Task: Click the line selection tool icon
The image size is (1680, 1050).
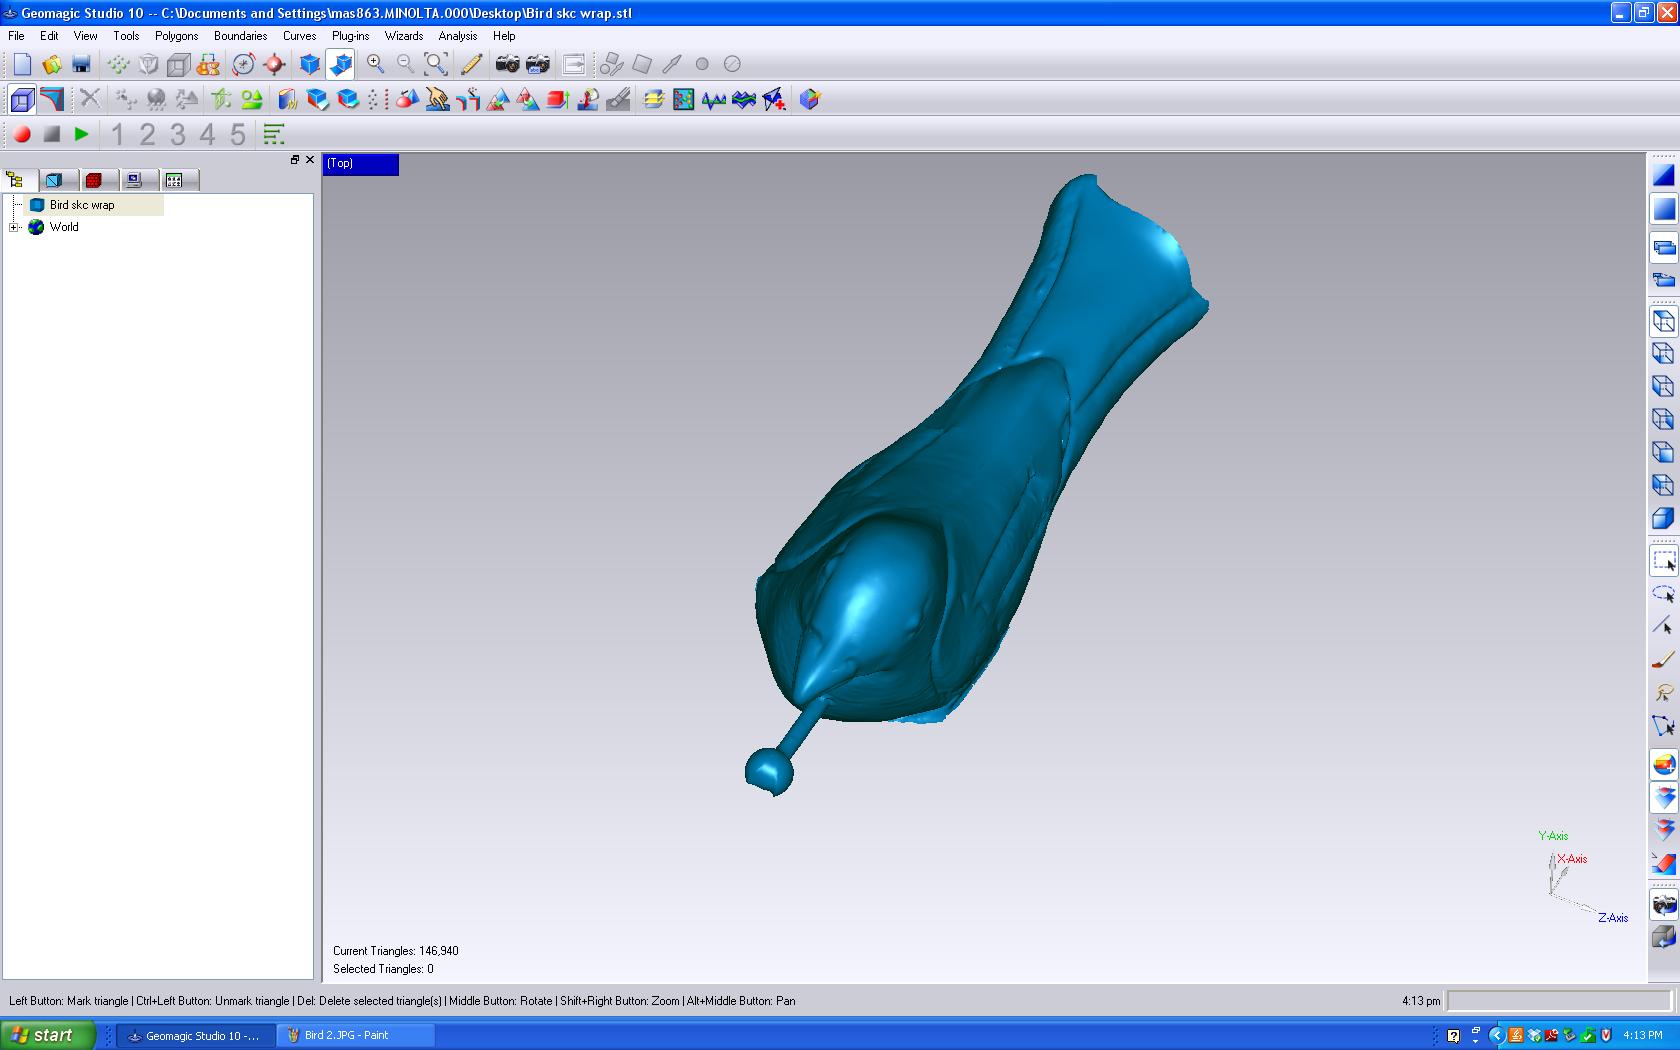Action: [x=1664, y=627]
